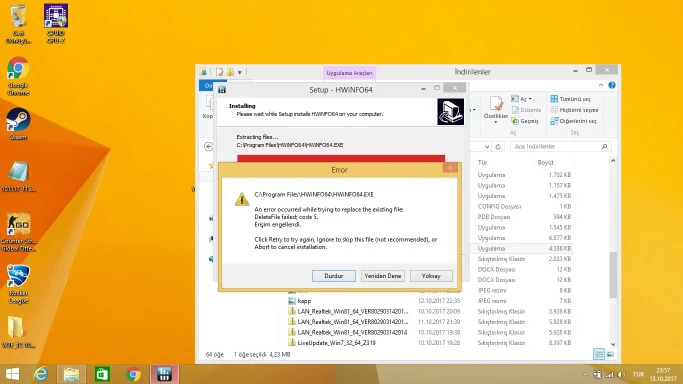The height and width of the screenshot is (384, 683).
Task: Switch Explorer to large icons view
Action: click(x=610, y=354)
